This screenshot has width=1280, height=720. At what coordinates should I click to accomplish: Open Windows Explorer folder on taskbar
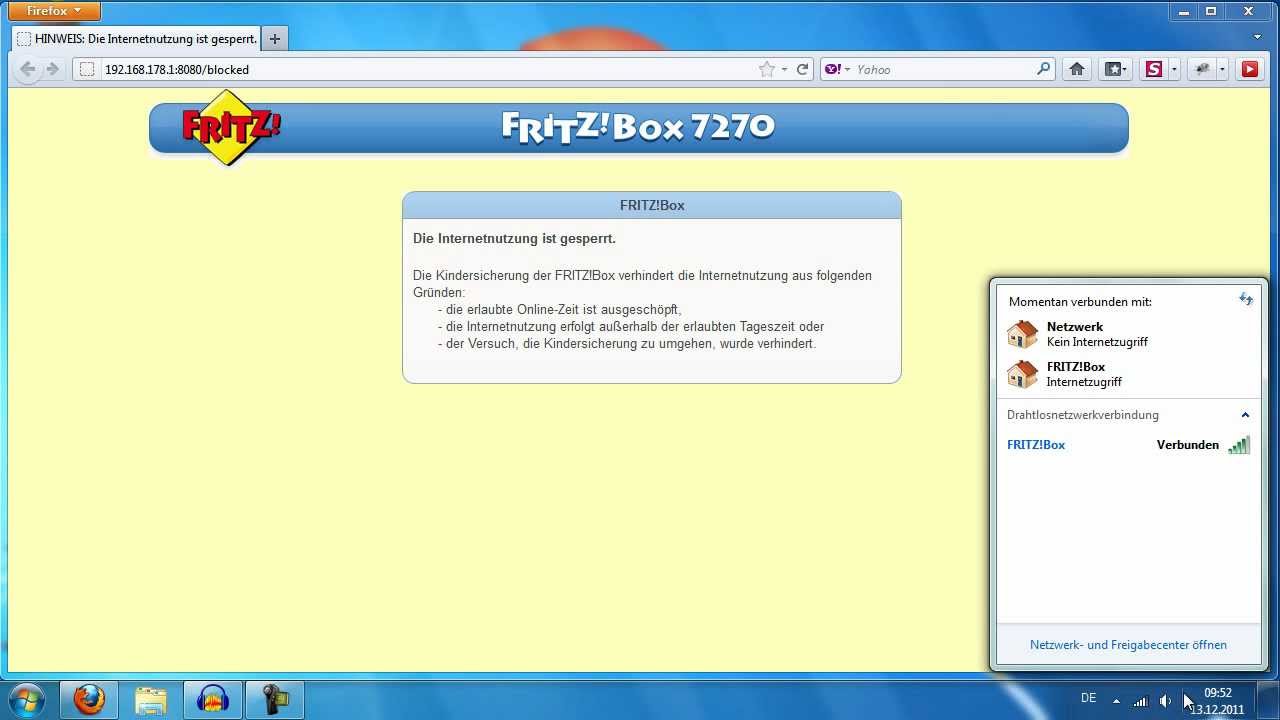(151, 699)
